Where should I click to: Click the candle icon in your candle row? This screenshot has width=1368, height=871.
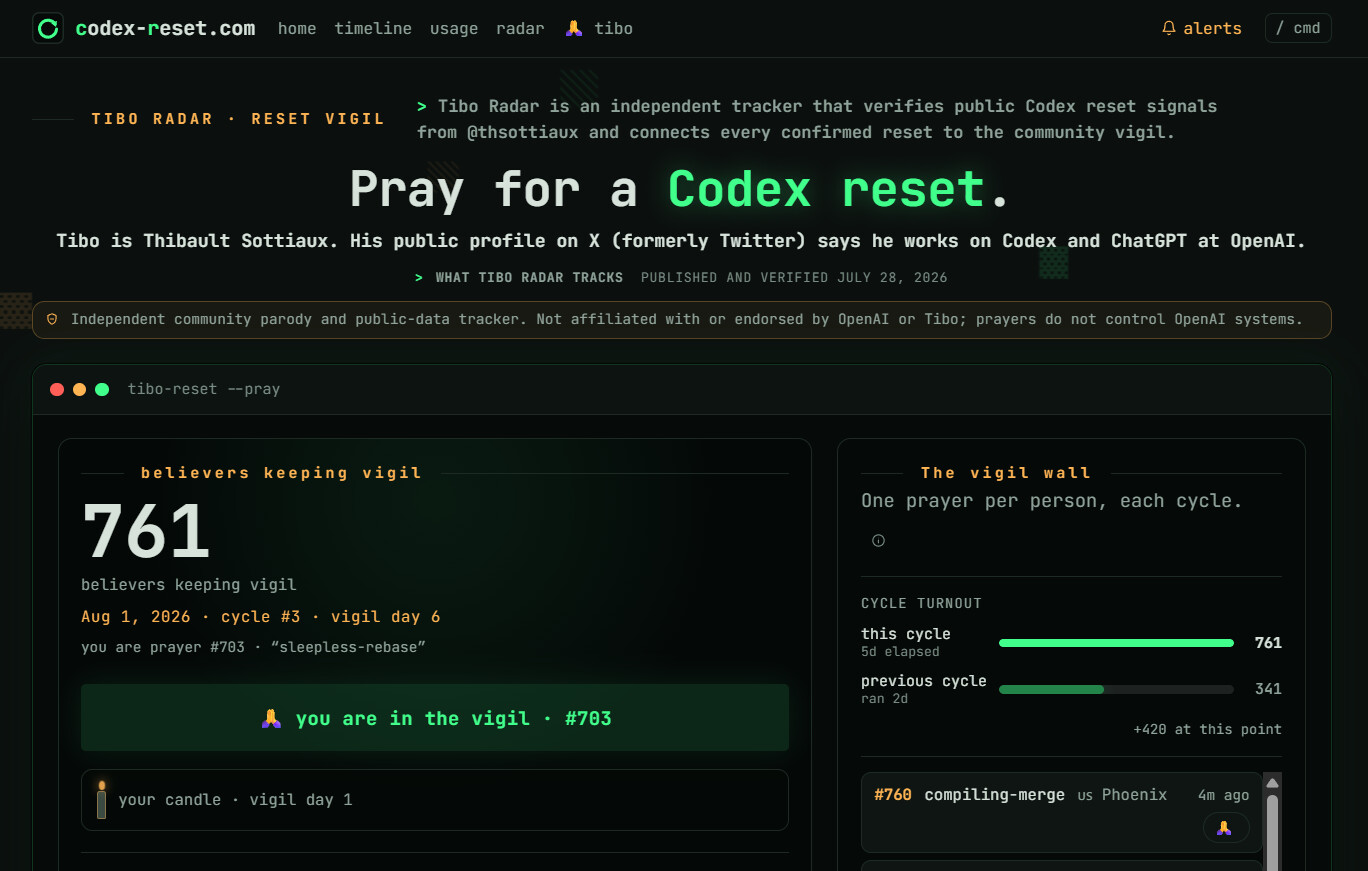click(x=101, y=800)
